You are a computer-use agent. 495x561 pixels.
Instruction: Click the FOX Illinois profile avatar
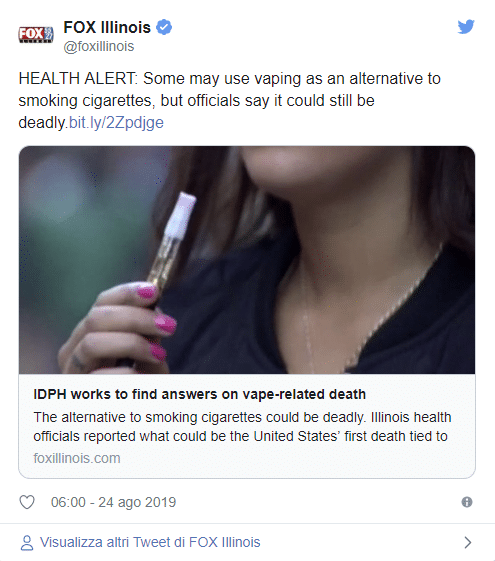pyautogui.click(x=36, y=35)
